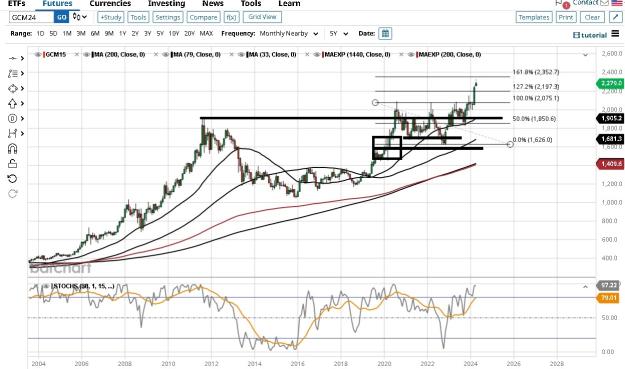This screenshot has width=625, height=369.
Task: Toggle visibility of MAEXP (1440, Close, 0)
Action: (317, 55)
